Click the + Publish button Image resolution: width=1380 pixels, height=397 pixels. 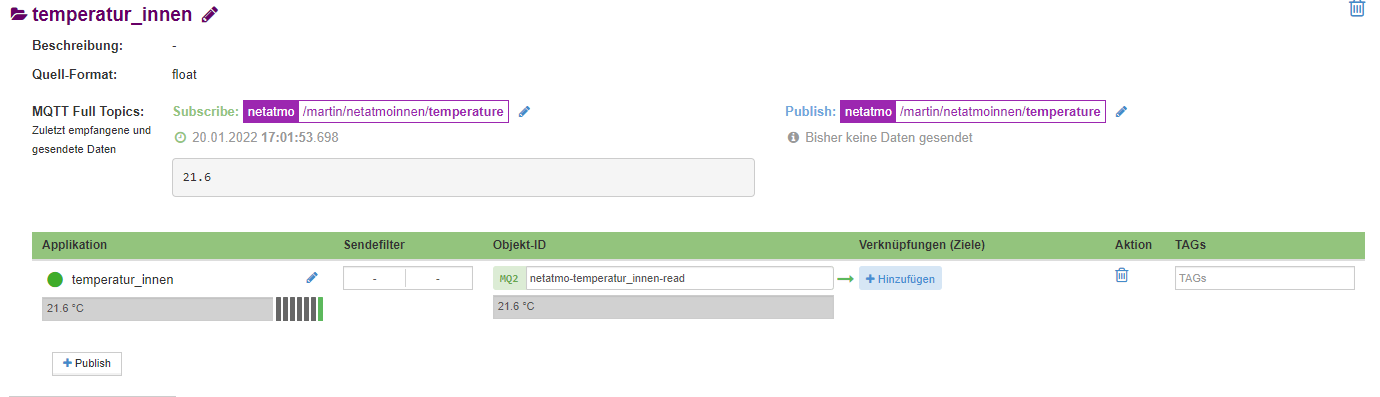tap(87, 363)
